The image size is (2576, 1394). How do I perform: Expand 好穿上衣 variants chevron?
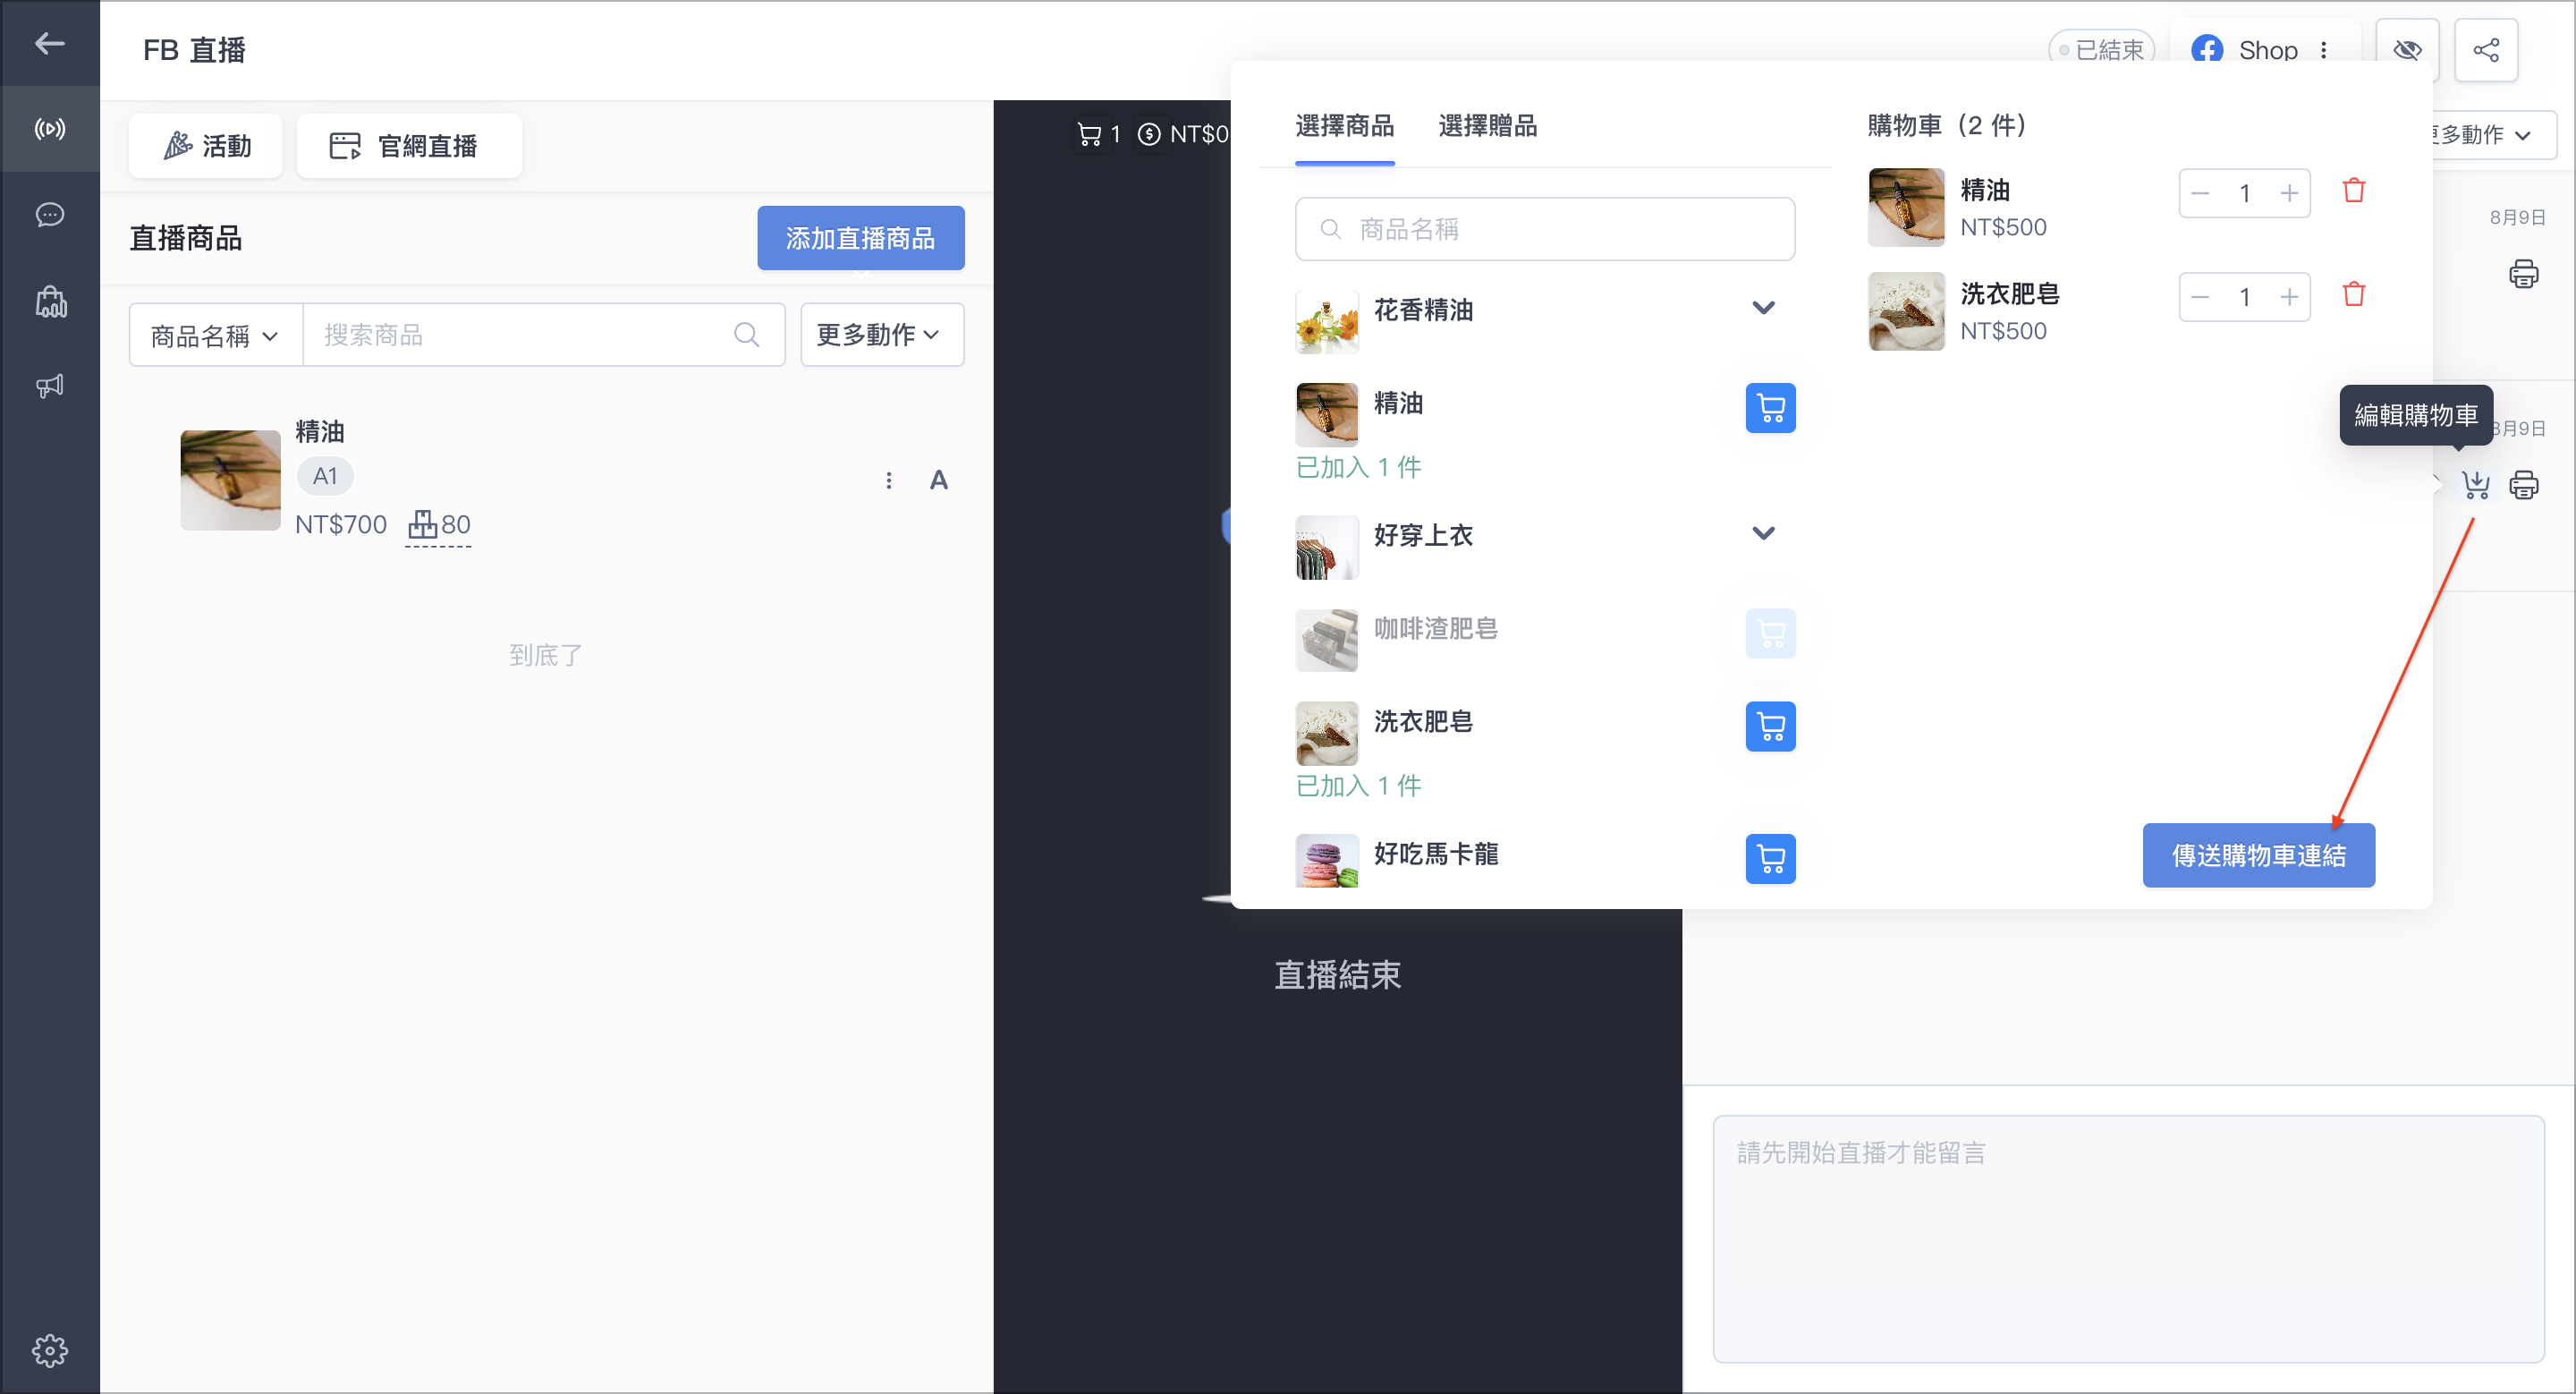click(1763, 533)
